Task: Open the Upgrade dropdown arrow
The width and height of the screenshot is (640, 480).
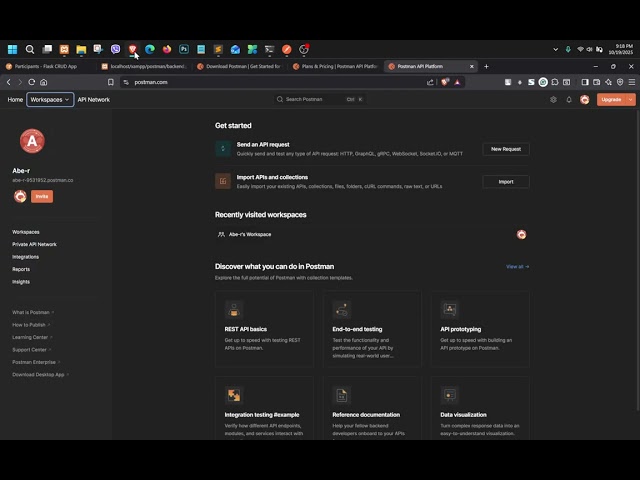Action: [x=631, y=100]
